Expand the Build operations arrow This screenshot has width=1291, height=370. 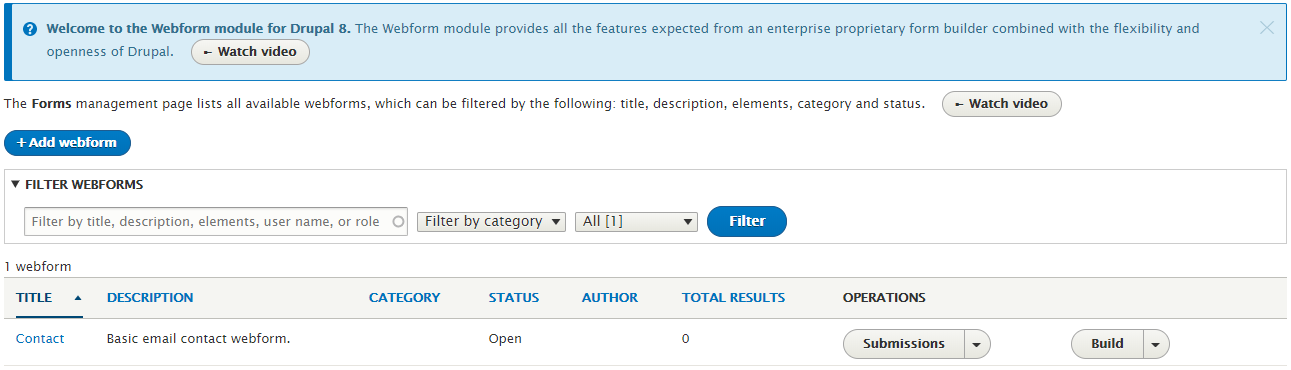point(1156,344)
